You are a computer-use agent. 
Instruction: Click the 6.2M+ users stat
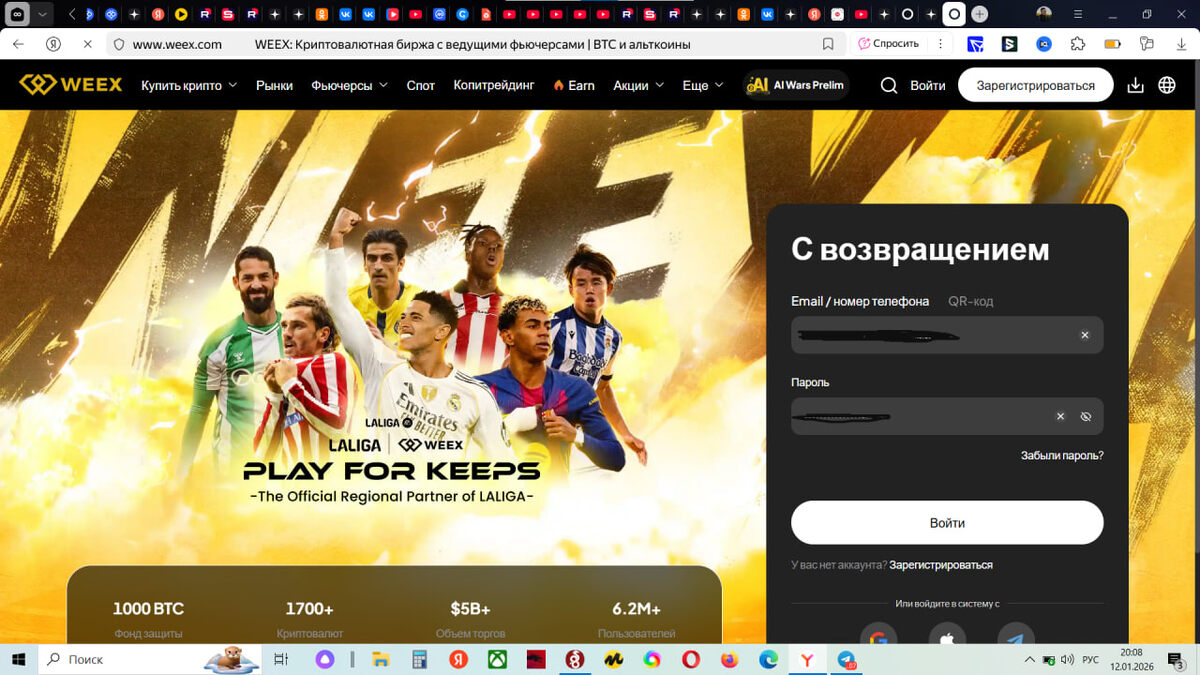(x=636, y=619)
